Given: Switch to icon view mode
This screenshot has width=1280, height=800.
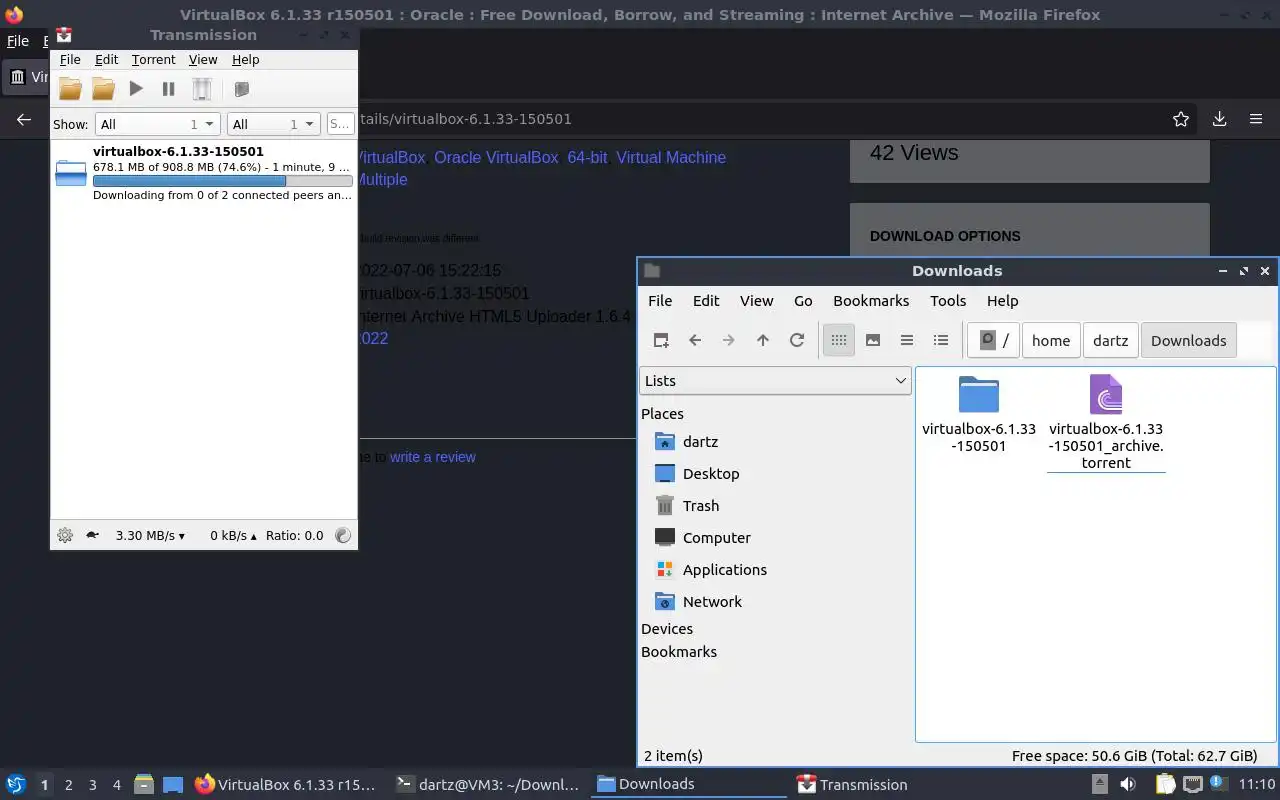Looking at the screenshot, I should coord(839,340).
